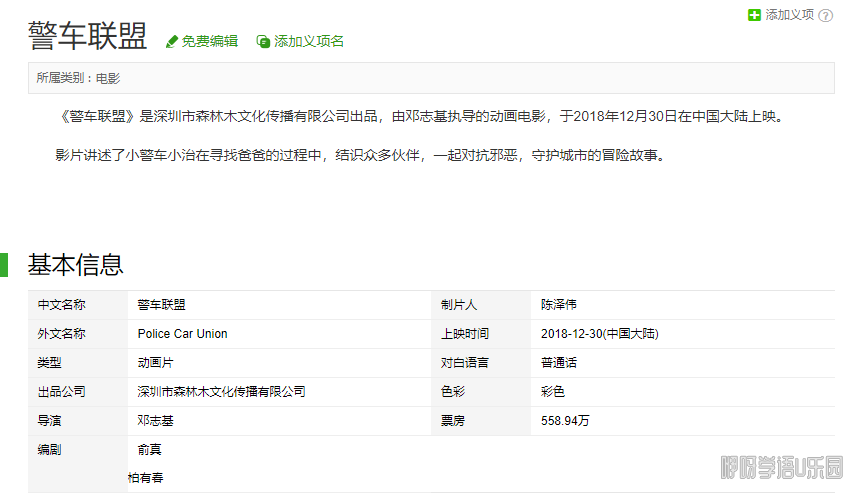Select the release date 2018-12-30(中国大陆)
Image resolution: width=851 pixels, height=493 pixels.
click(x=600, y=334)
